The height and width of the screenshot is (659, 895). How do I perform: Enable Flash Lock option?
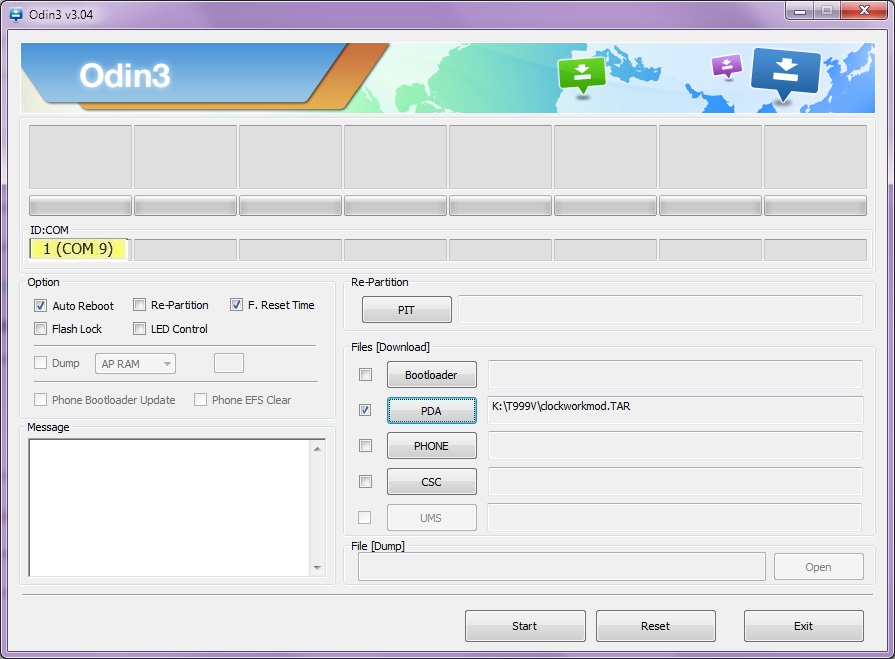pos(41,329)
